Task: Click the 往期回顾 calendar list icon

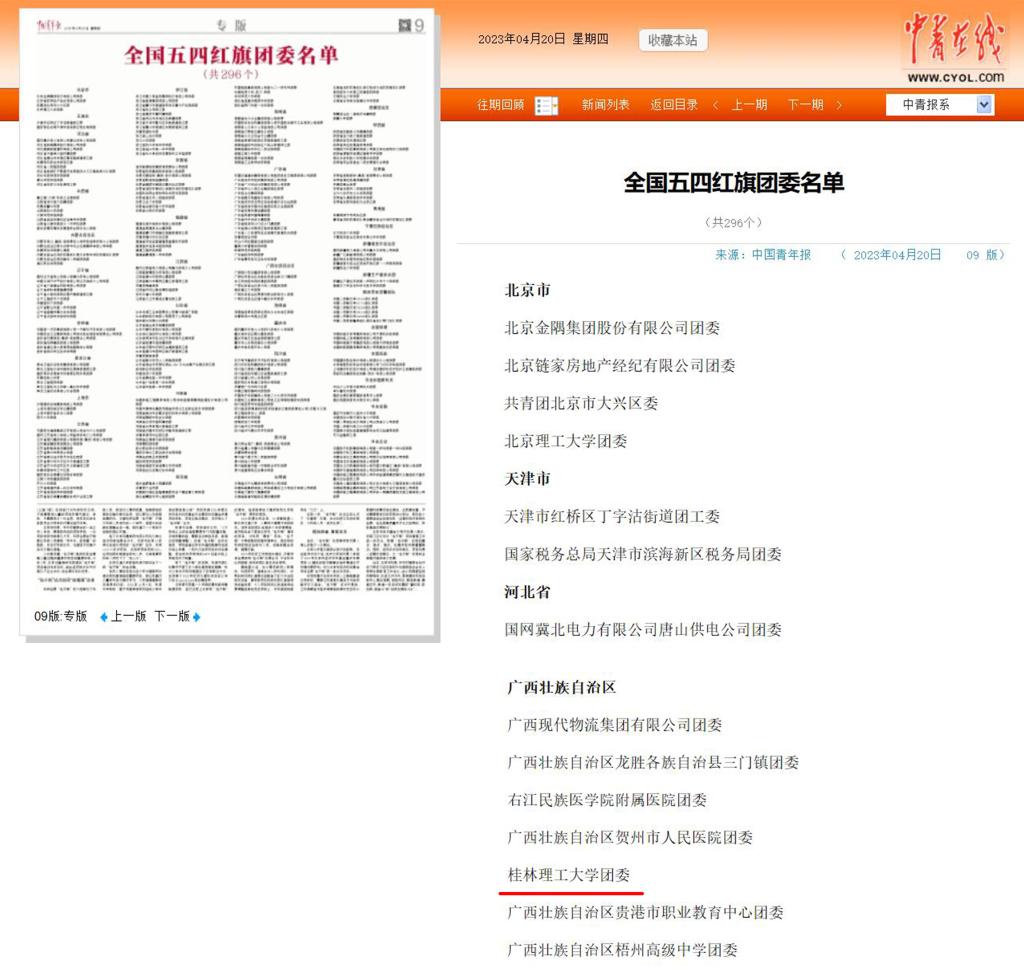Action: coord(546,105)
